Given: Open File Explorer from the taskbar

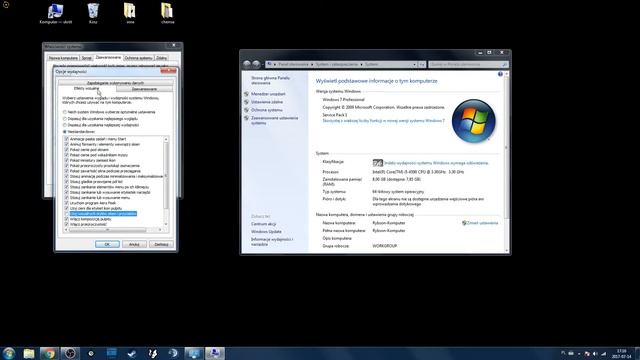Looking at the screenshot, I should click(29, 353).
